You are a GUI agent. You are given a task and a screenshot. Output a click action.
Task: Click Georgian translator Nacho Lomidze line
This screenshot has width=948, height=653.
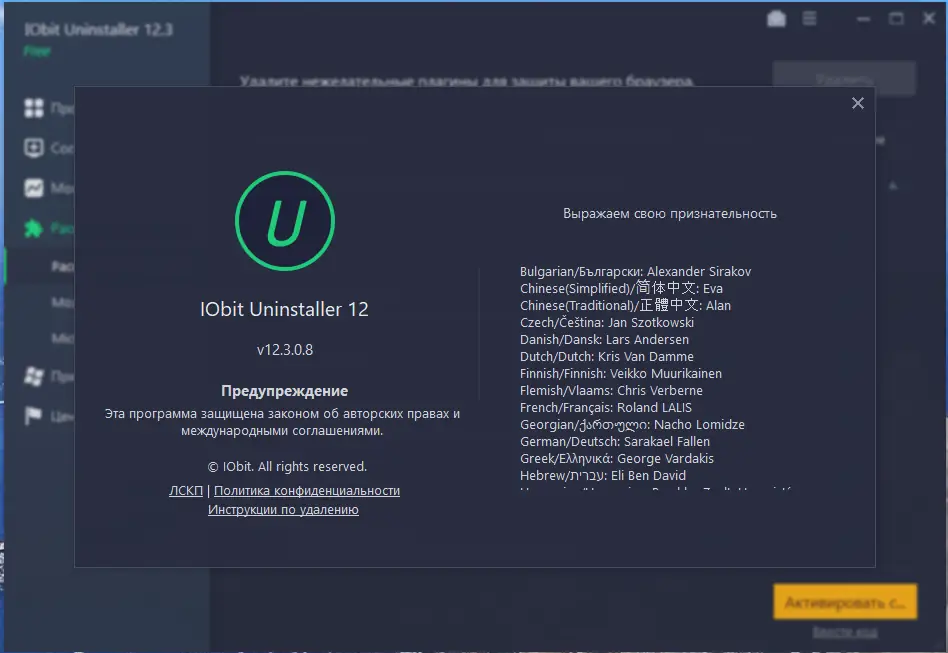click(x=632, y=424)
